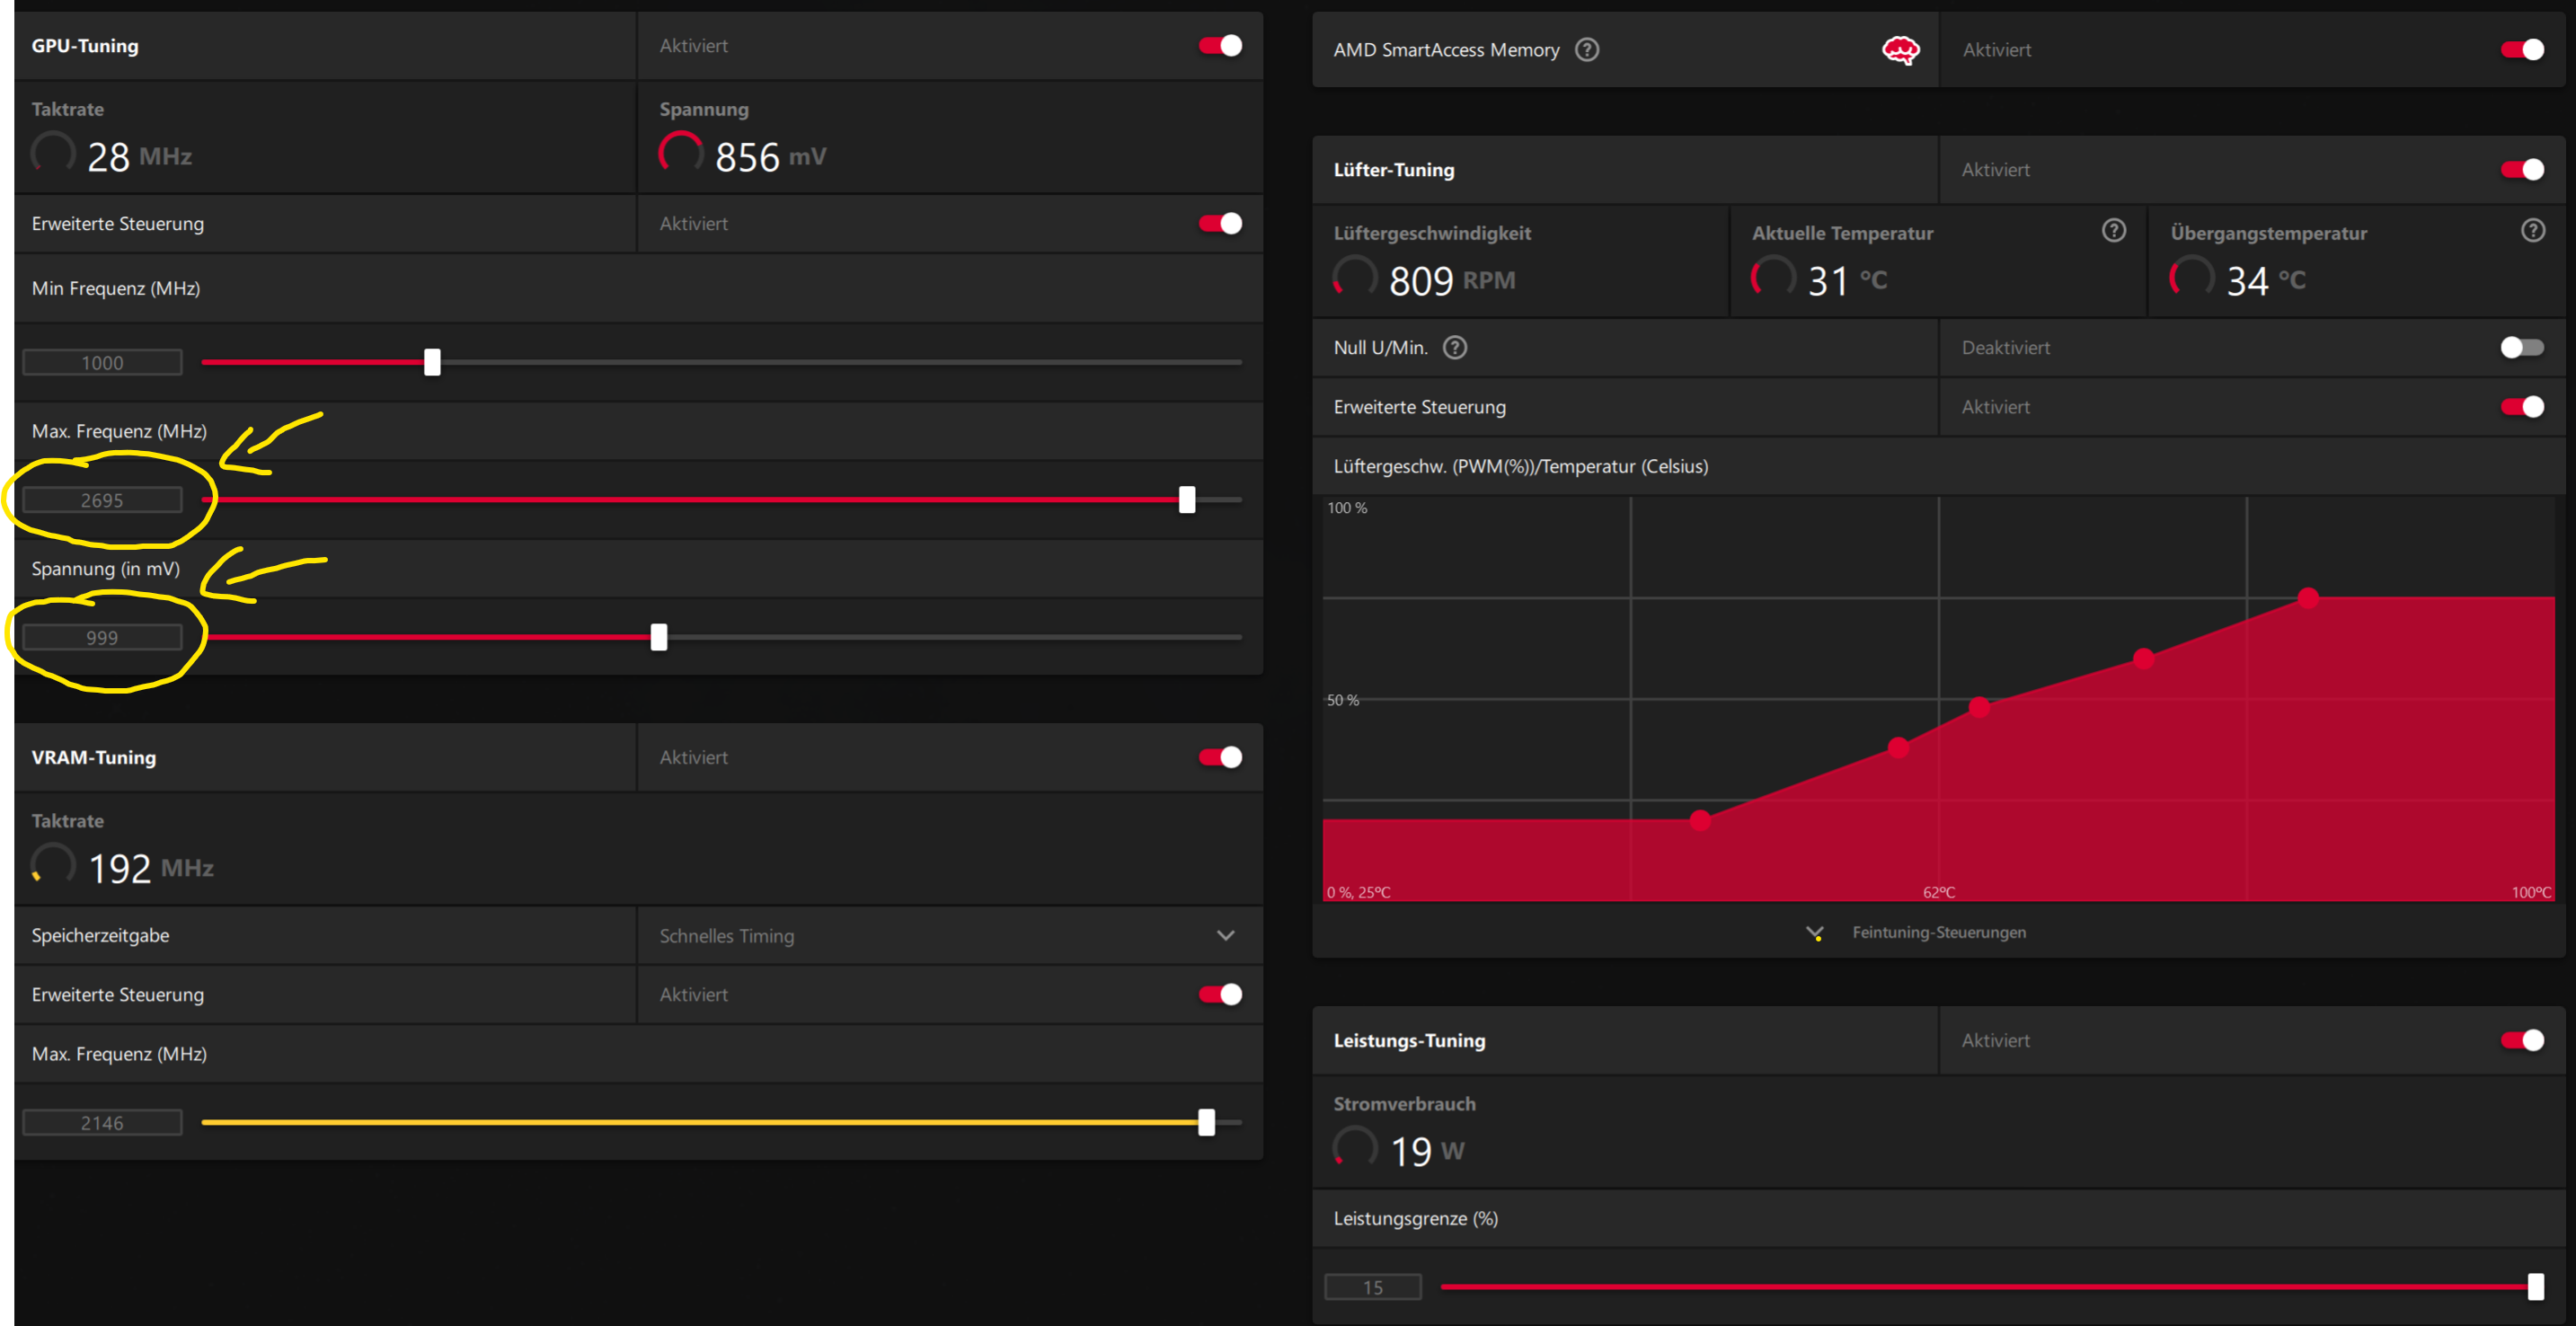Click help icon beside AMD SmartAccess Memory
This screenshot has width=2576, height=1326.
tap(1586, 49)
